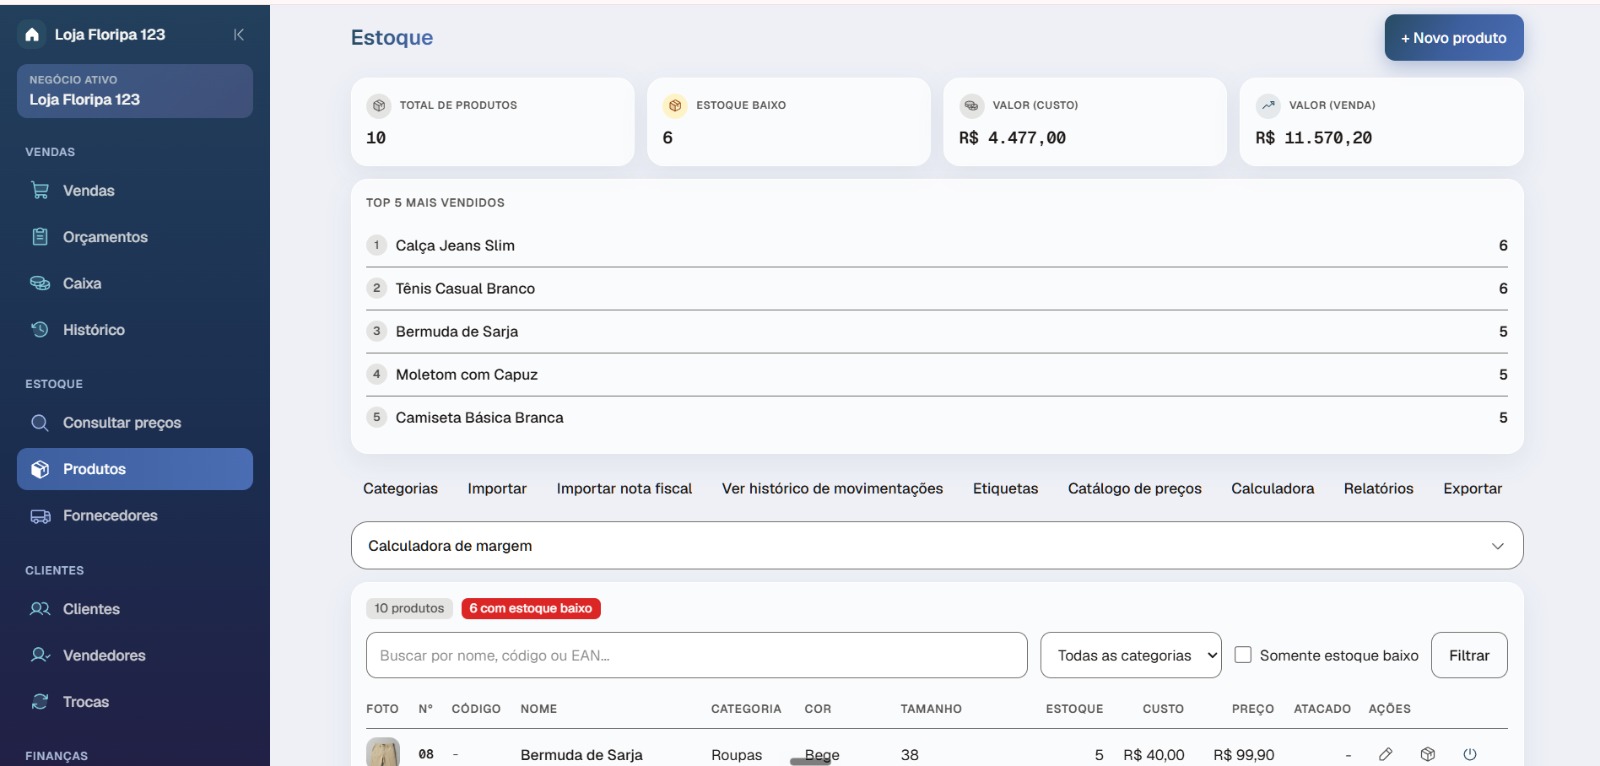
Task: Click the Filtrar button
Action: (1469, 655)
